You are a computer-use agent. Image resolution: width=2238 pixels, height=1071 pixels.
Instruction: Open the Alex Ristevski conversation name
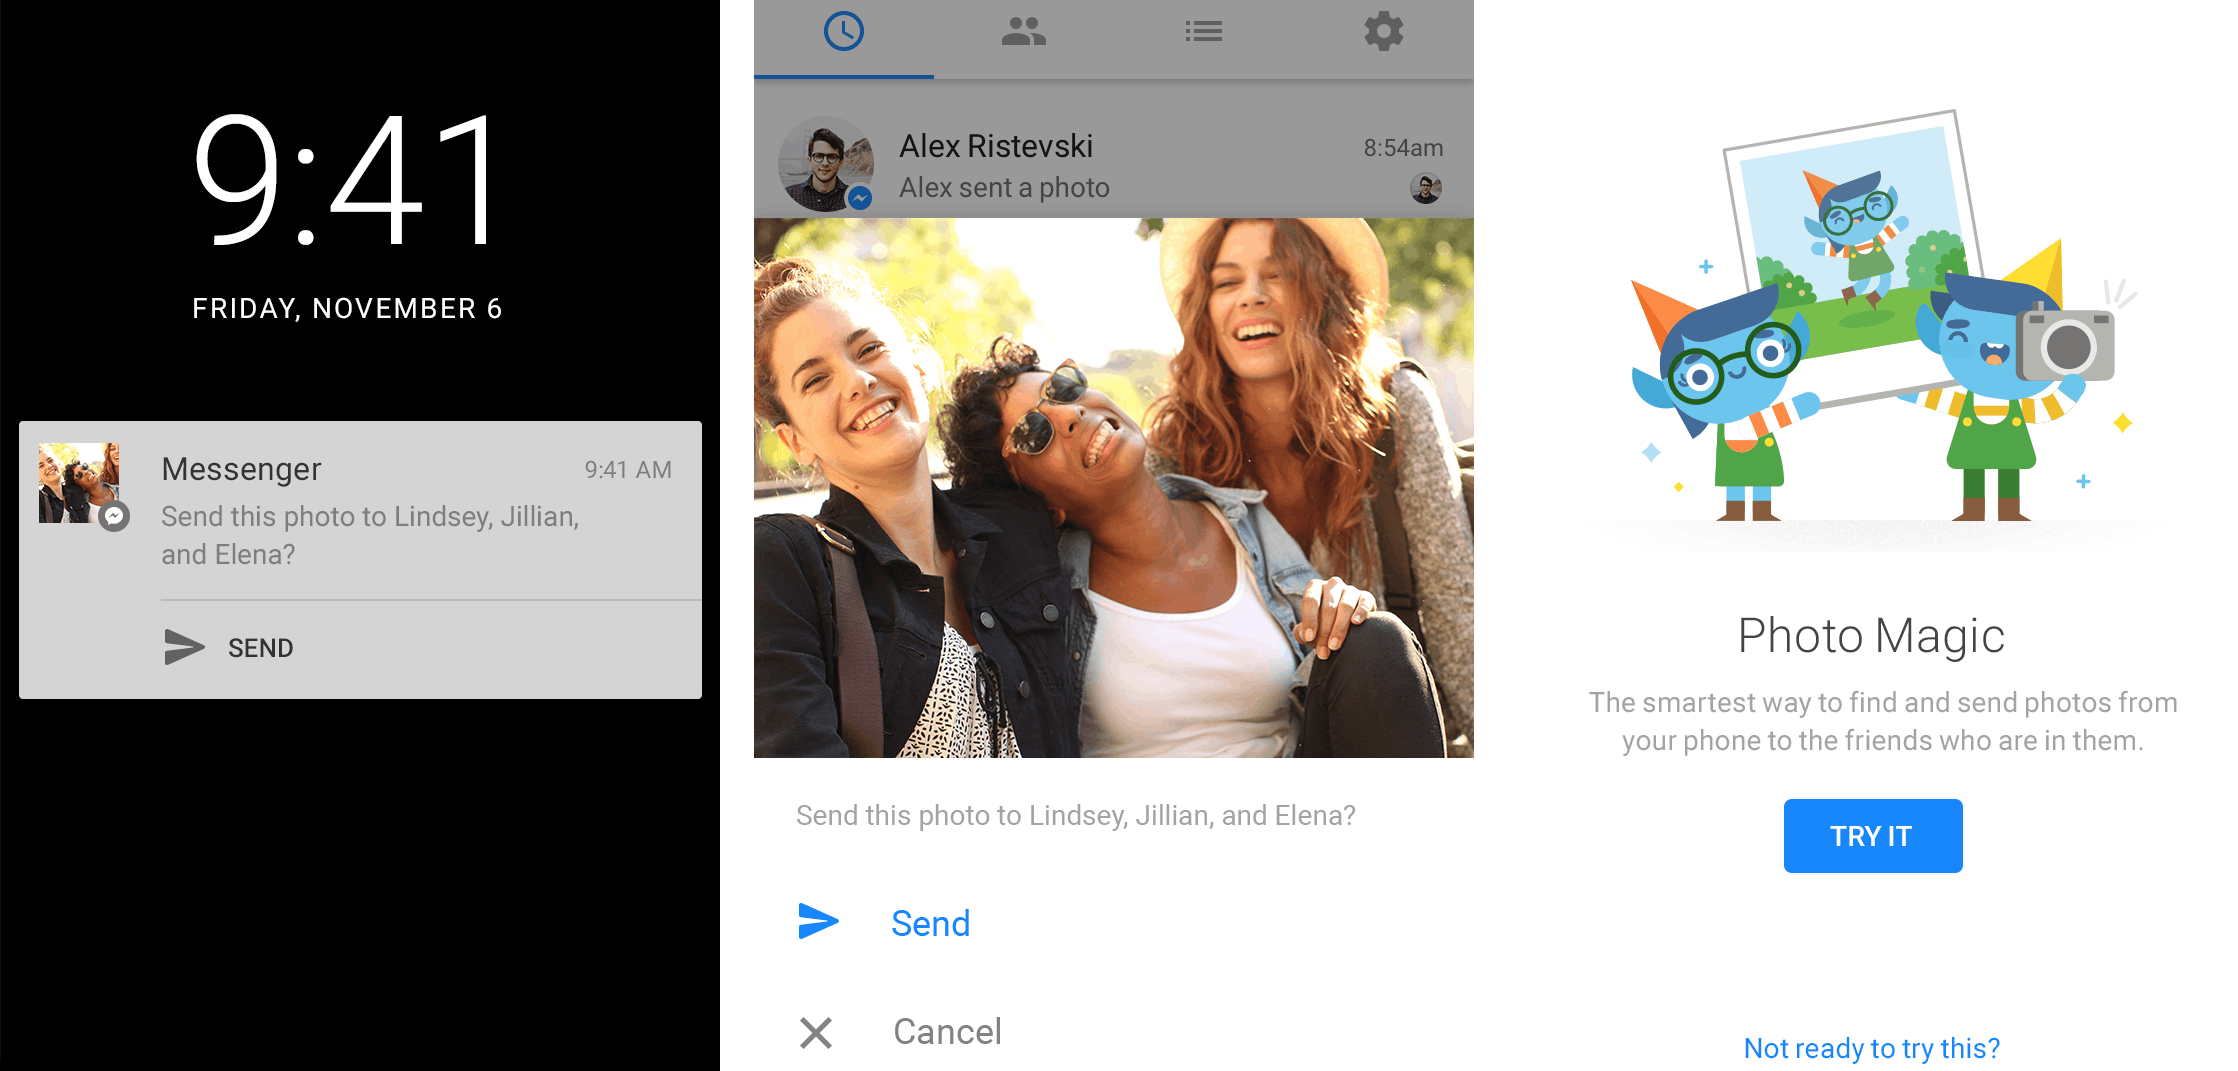pos(995,146)
